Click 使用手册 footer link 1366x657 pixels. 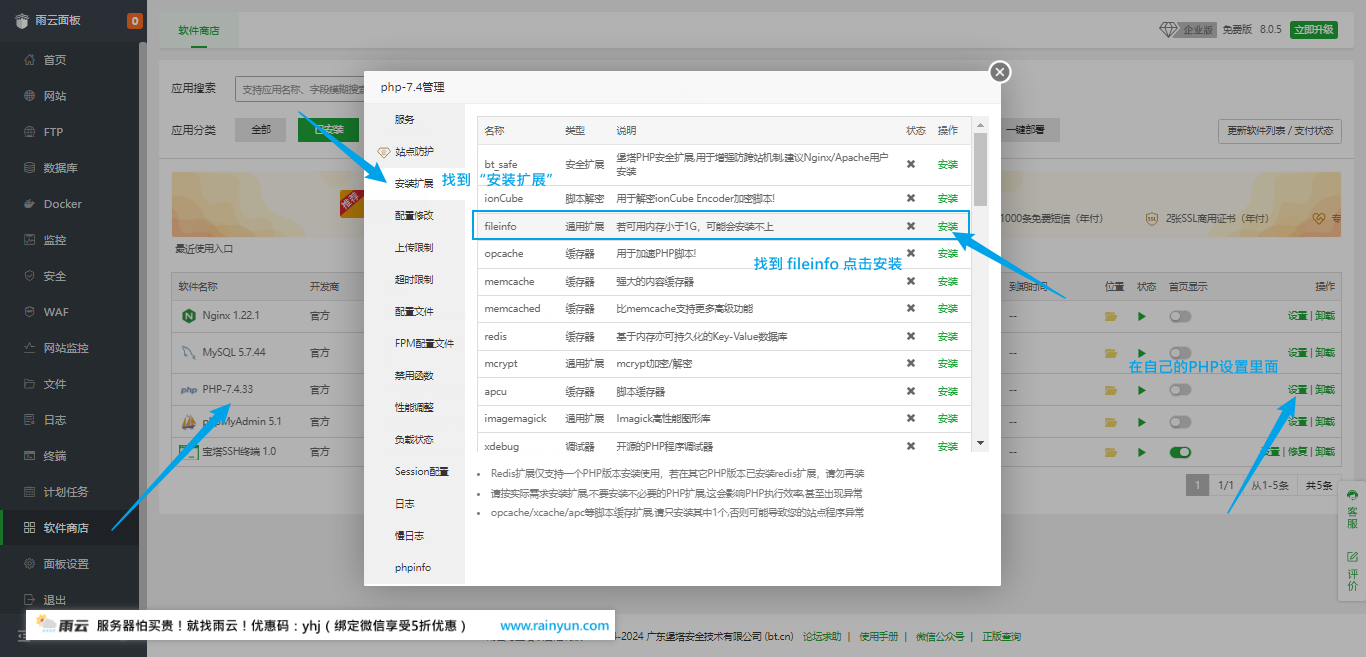879,637
